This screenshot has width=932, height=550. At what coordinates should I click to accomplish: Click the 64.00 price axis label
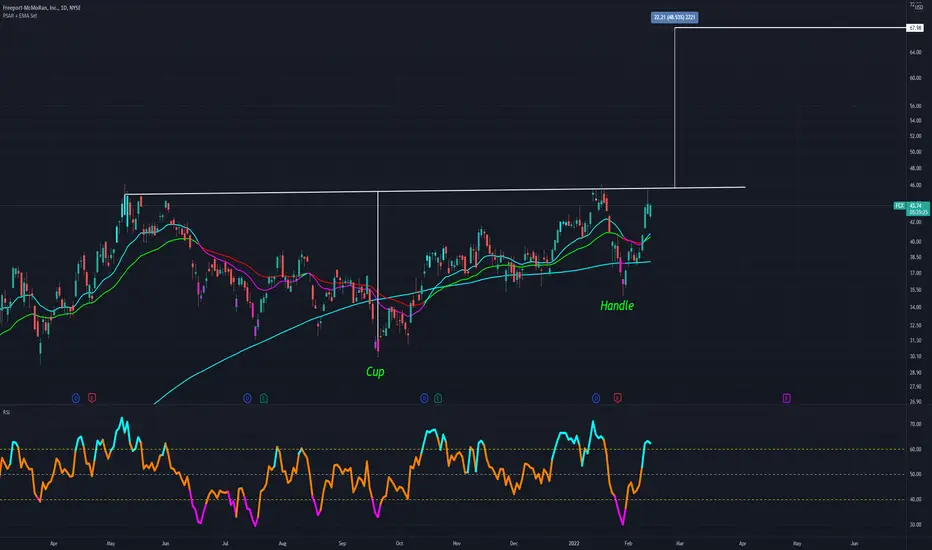(x=915, y=52)
